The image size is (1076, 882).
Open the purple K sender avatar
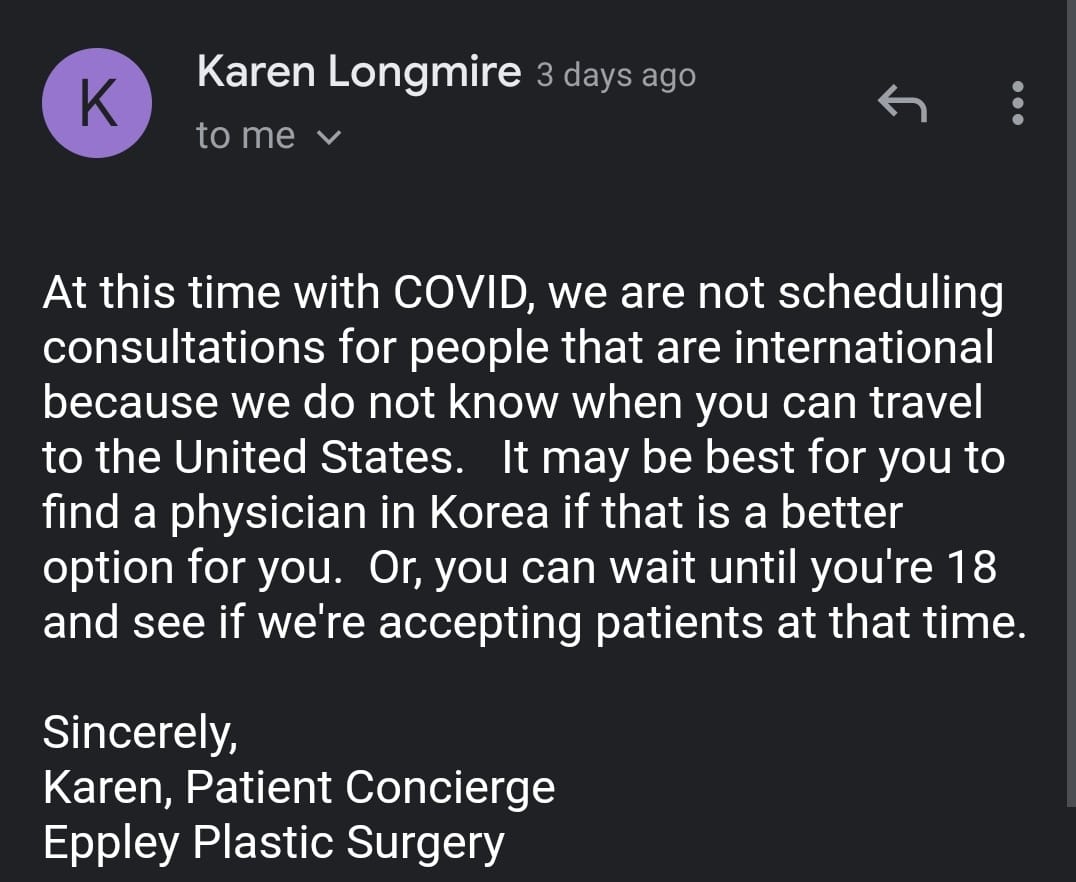[x=97, y=103]
